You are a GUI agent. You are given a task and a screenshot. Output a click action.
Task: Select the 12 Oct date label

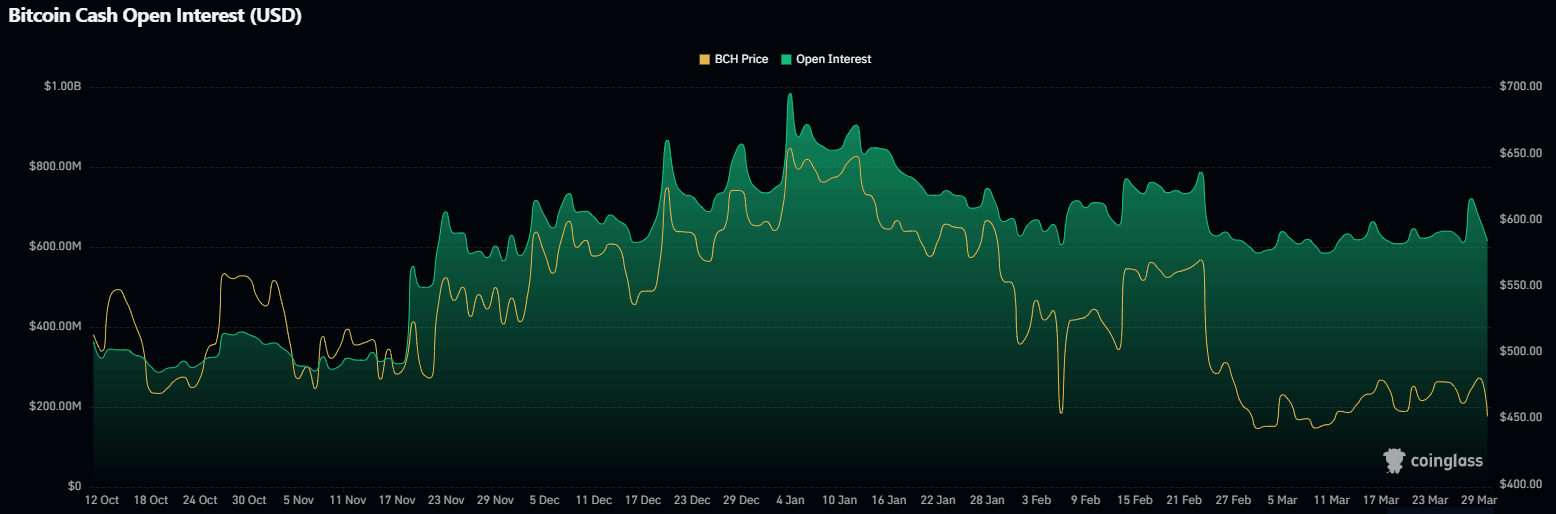coord(102,500)
